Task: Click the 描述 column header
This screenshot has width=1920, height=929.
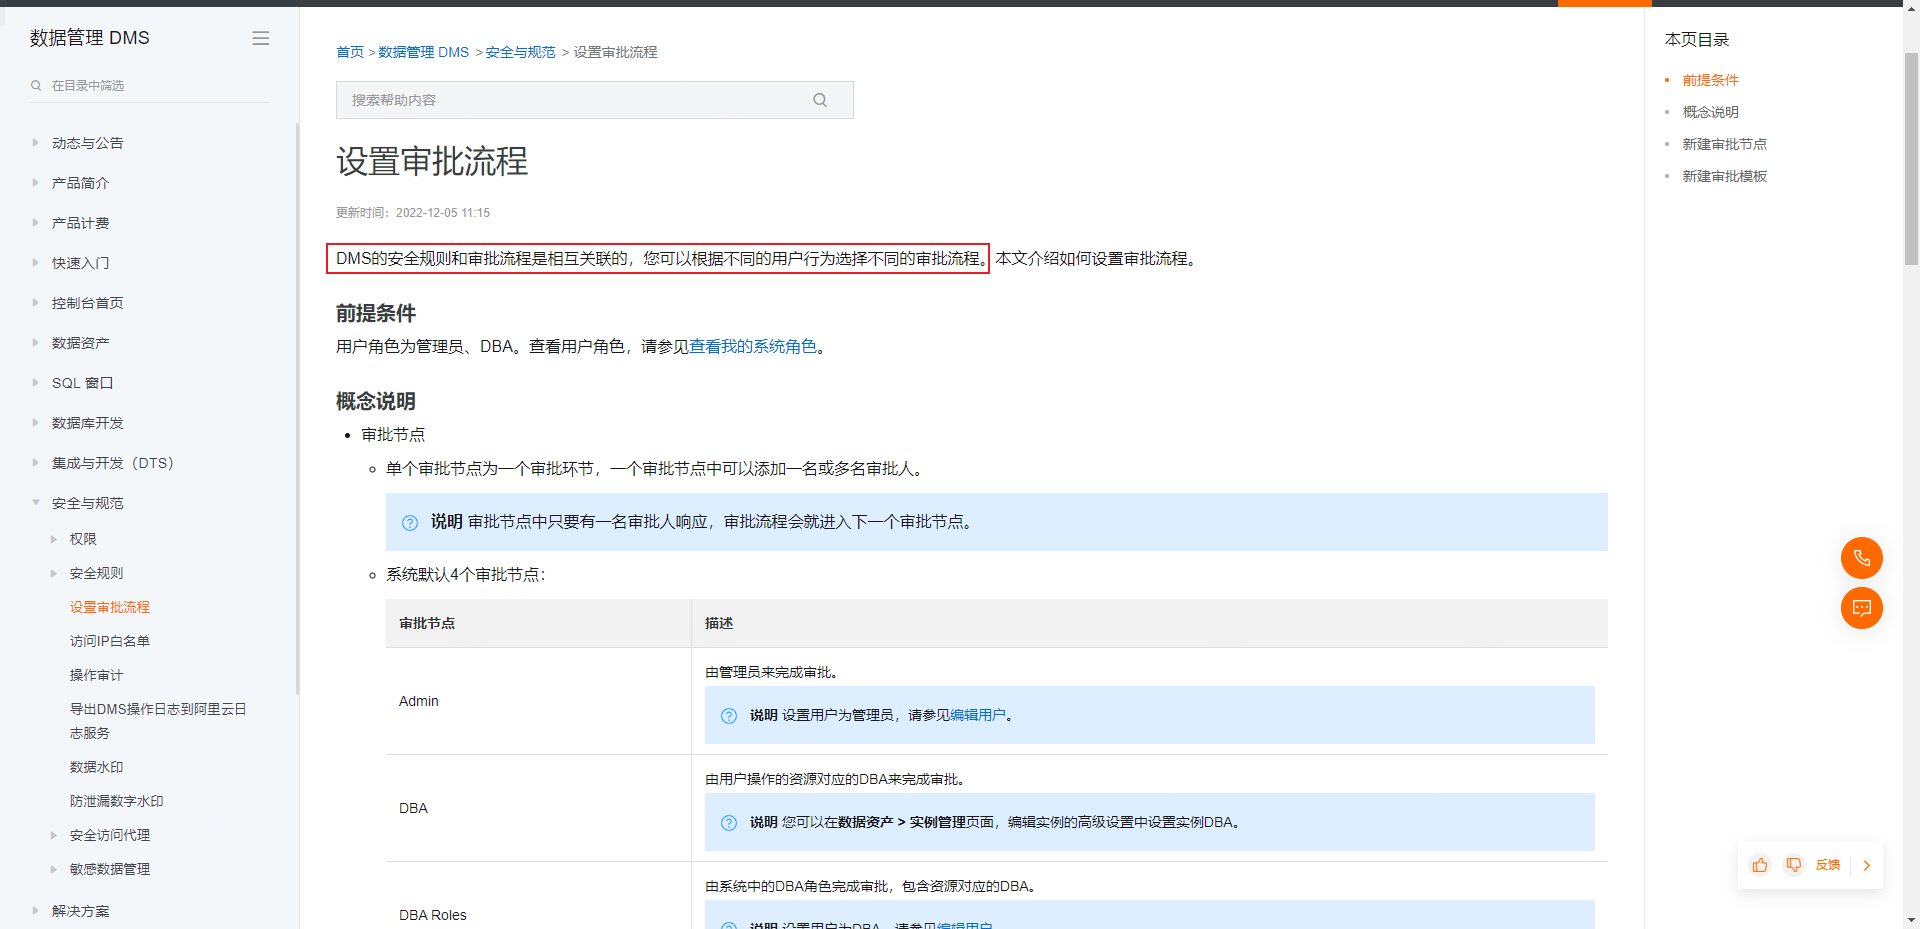Action: (1149, 623)
